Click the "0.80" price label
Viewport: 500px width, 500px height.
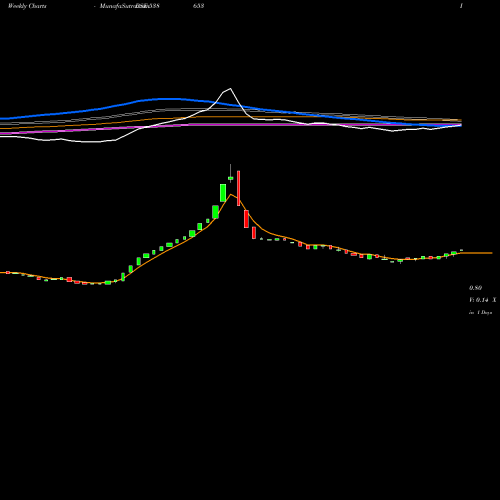(x=475, y=288)
